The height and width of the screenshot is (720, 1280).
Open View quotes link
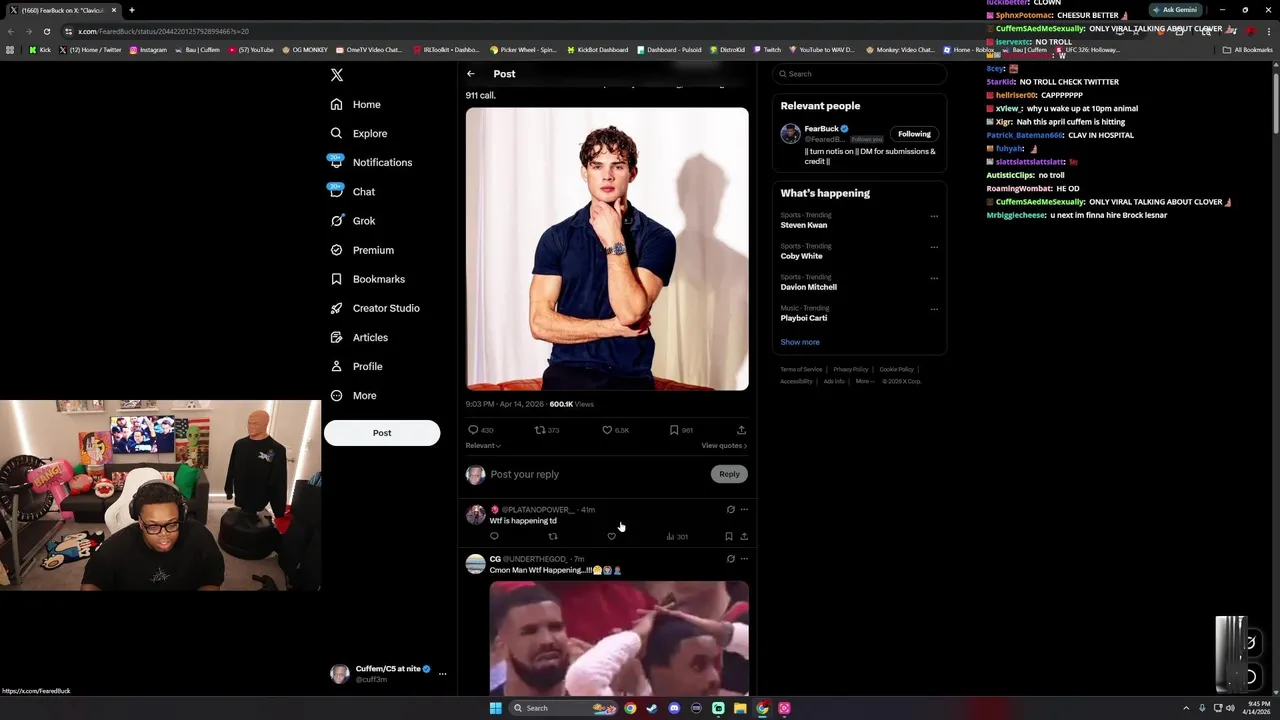[724, 445]
